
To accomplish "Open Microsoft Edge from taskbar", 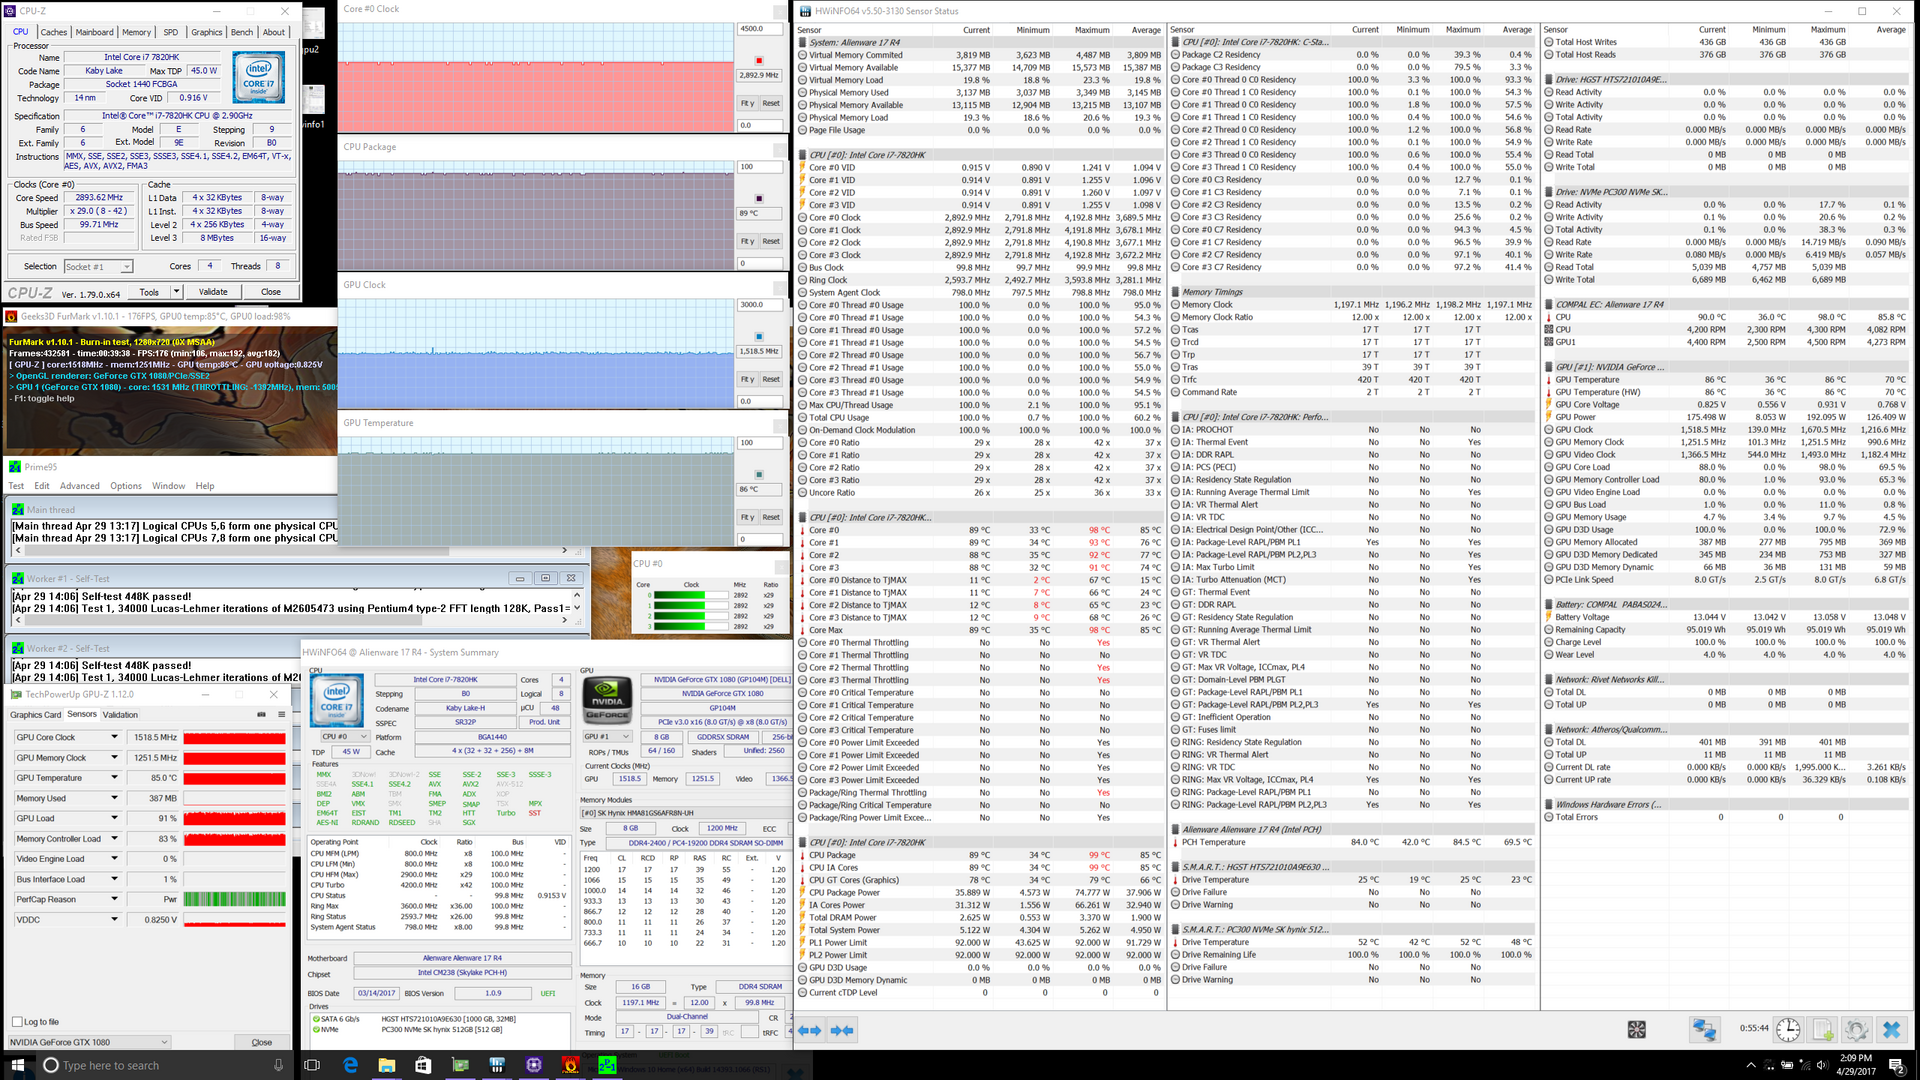I will [351, 1065].
